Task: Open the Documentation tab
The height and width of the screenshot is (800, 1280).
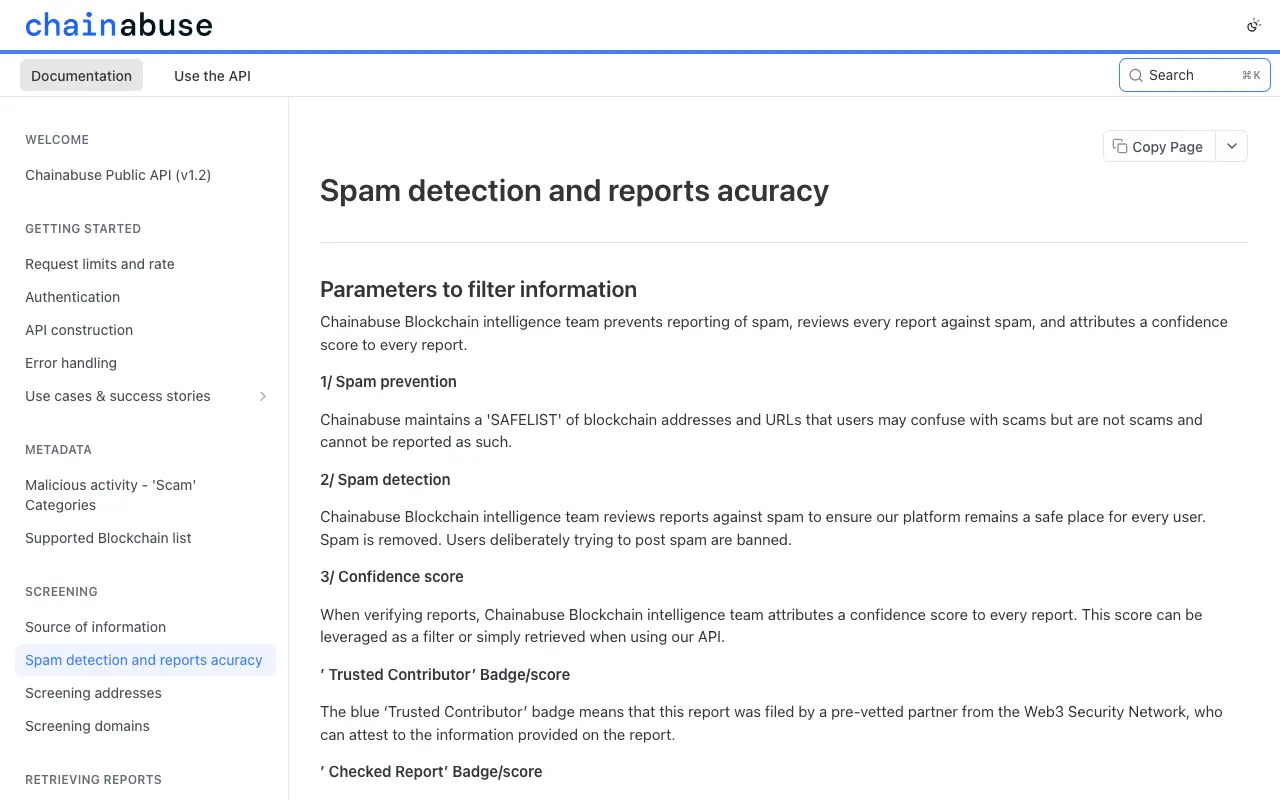Action: [x=81, y=75]
